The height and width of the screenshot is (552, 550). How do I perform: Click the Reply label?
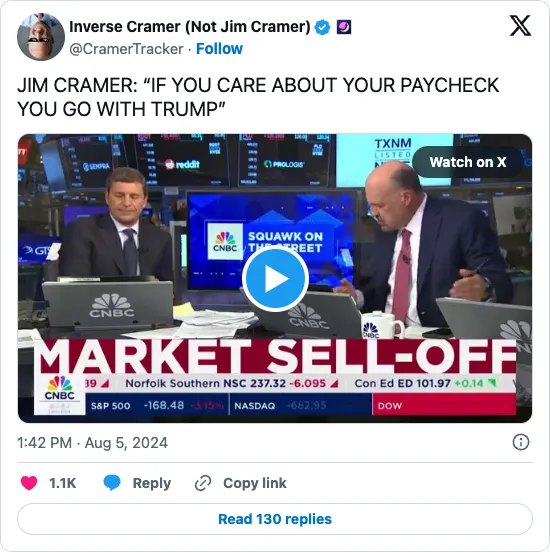click(152, 483)
